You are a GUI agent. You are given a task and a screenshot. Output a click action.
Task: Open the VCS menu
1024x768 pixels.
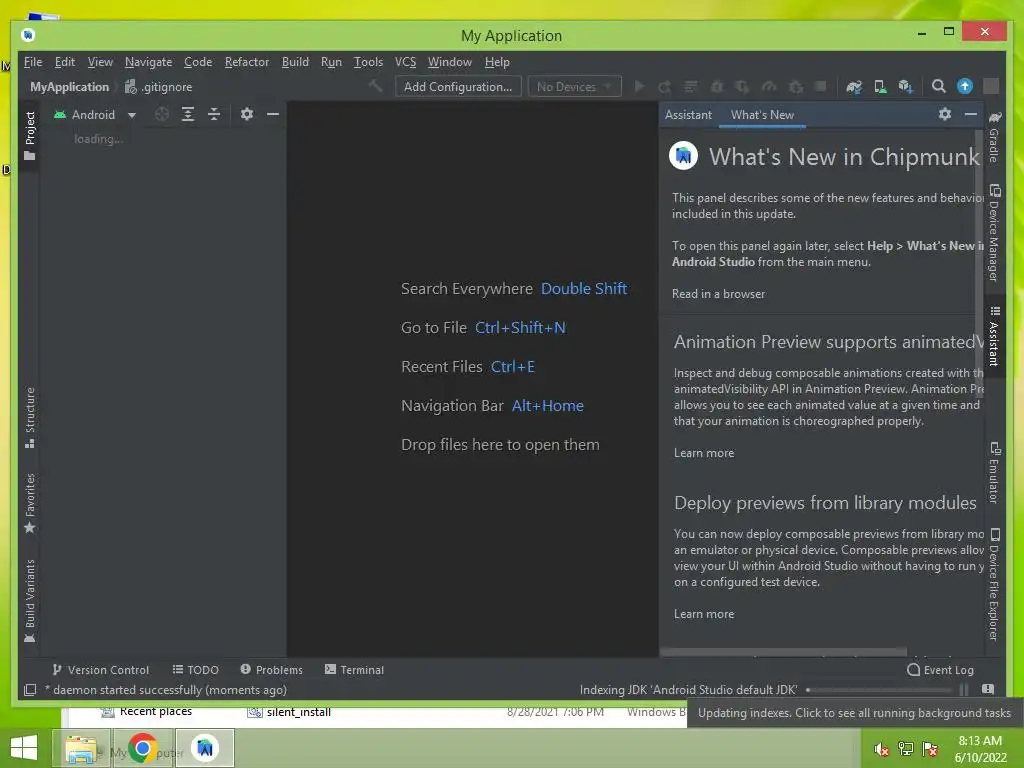pyautogui.click(x=405, y=62)
